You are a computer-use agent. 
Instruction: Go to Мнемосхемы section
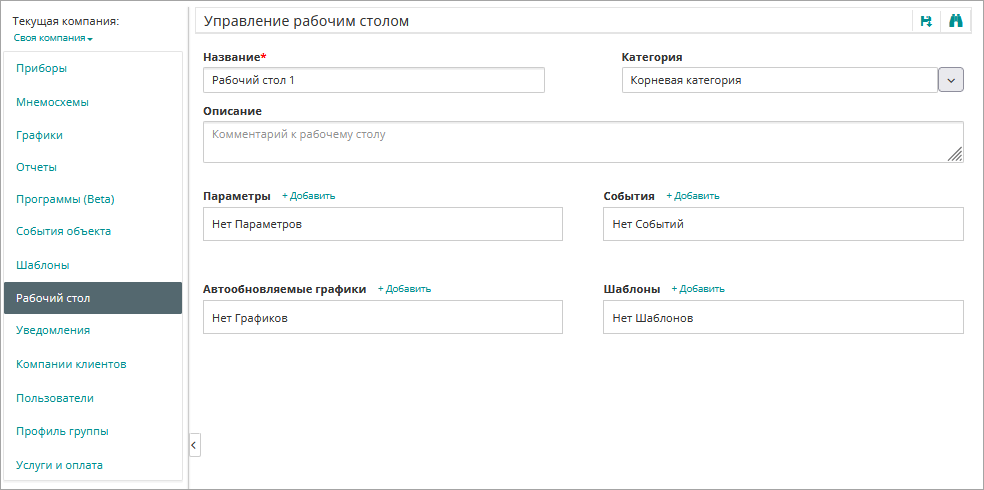pos(52,102)
